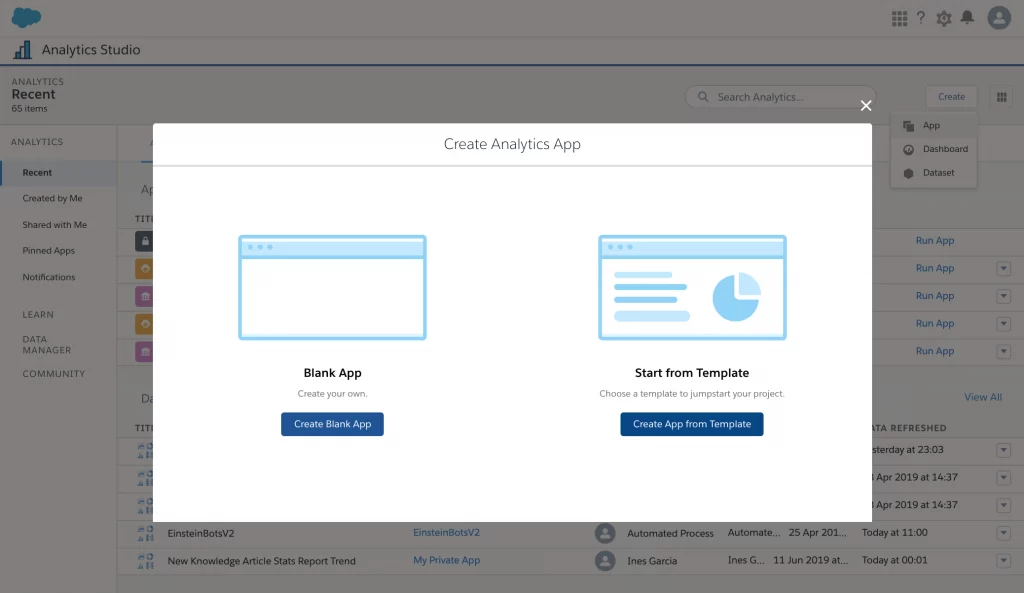Click the Create Blank App button
The height and width of the screenshot is (593, 1024).
coord(332,424)
